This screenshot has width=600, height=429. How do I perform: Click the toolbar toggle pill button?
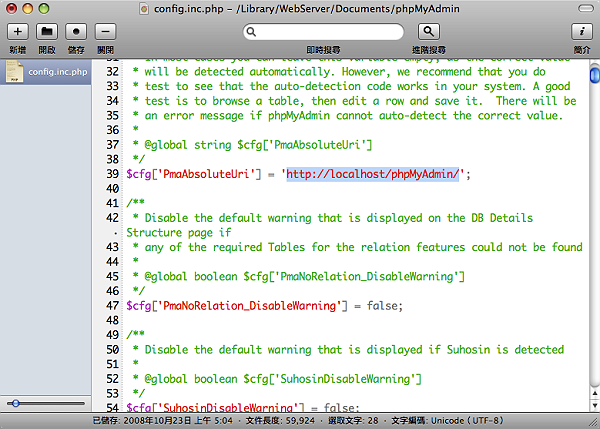585,8
